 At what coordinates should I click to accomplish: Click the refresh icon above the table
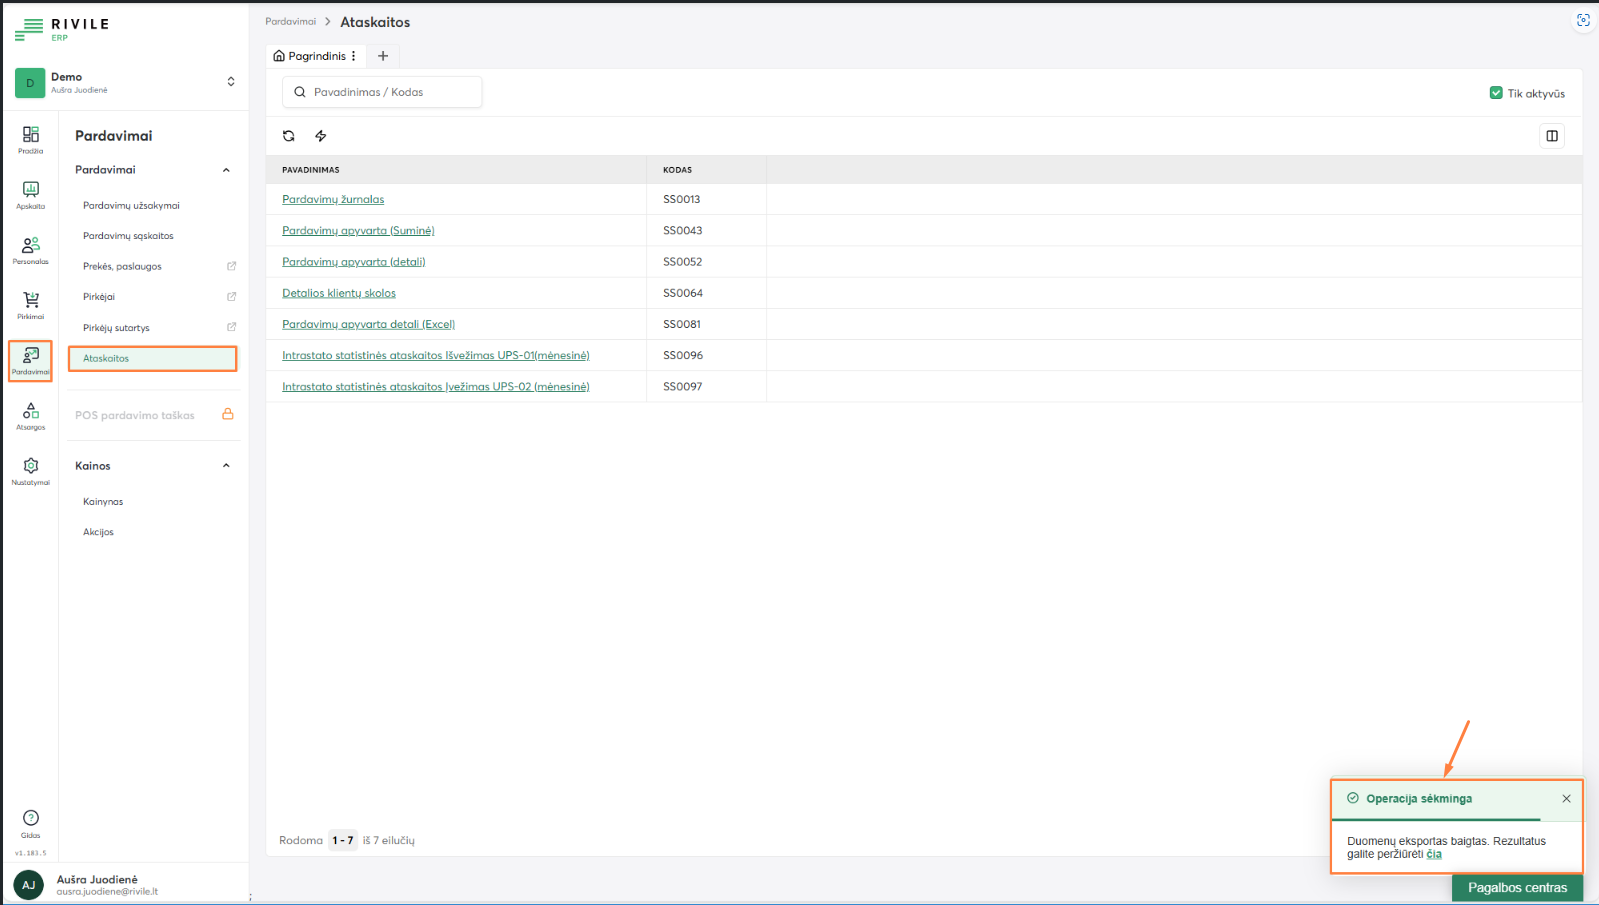point(289,136)
